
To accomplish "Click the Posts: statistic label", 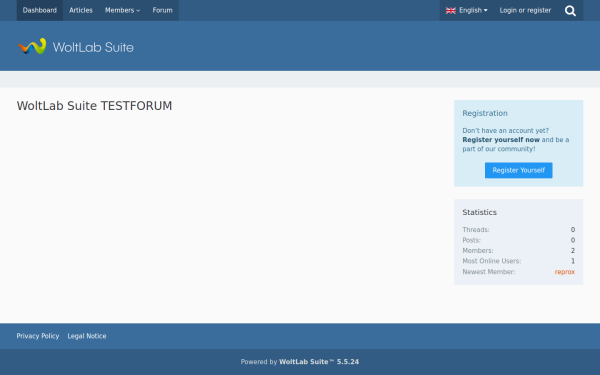I will 471,240.
